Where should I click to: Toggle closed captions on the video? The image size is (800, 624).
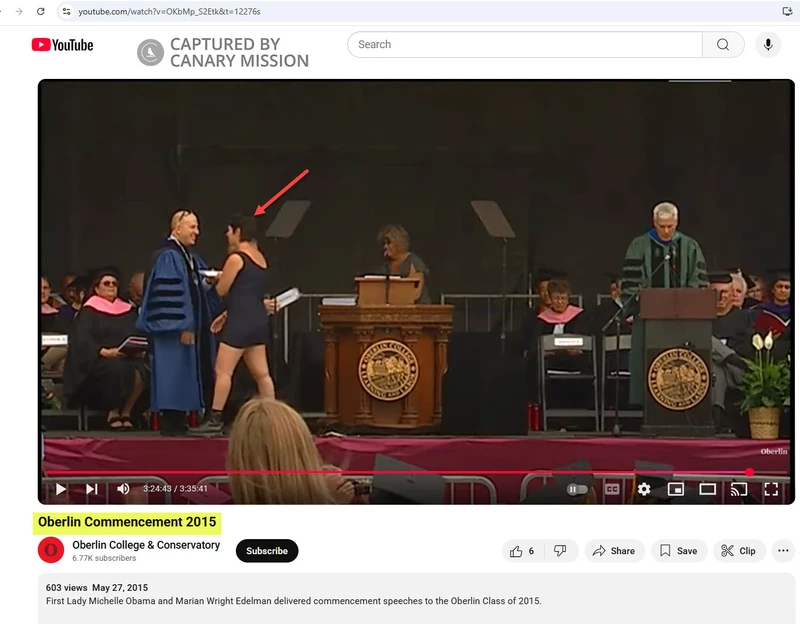[611, 489]
